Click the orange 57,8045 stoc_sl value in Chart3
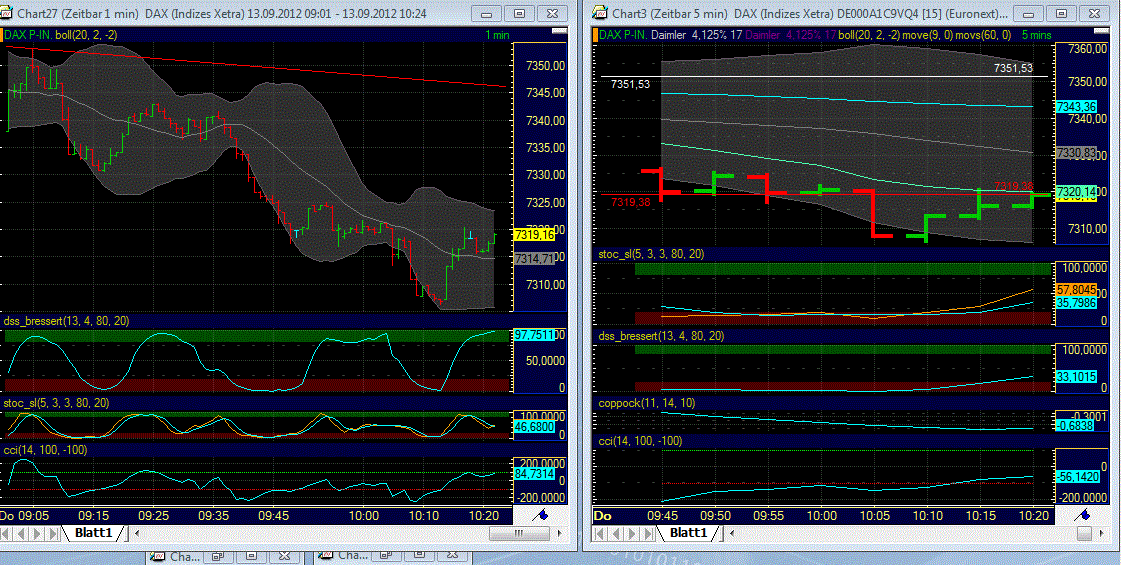Image resolution: width=1121 pixels, height=565 pixels. tap(1076, 290)
